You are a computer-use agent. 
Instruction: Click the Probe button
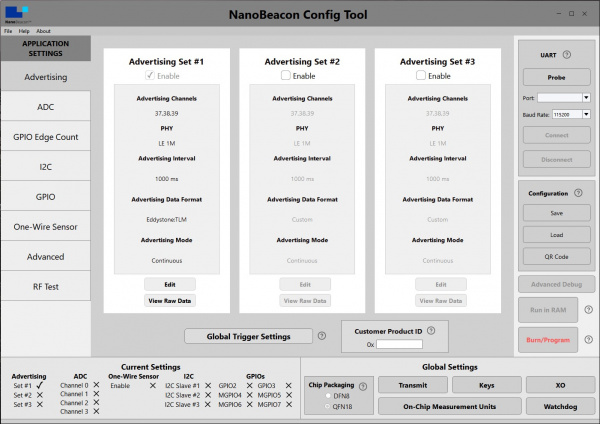coord(556,77)
